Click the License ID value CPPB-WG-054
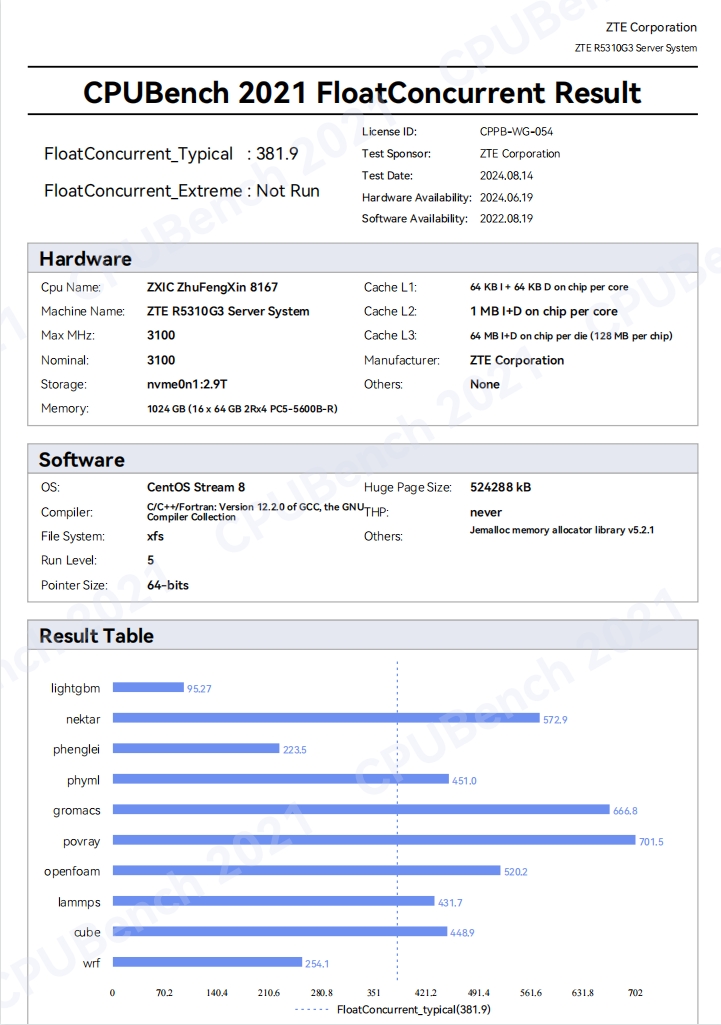721x1025 pixels. coord(516,131)
